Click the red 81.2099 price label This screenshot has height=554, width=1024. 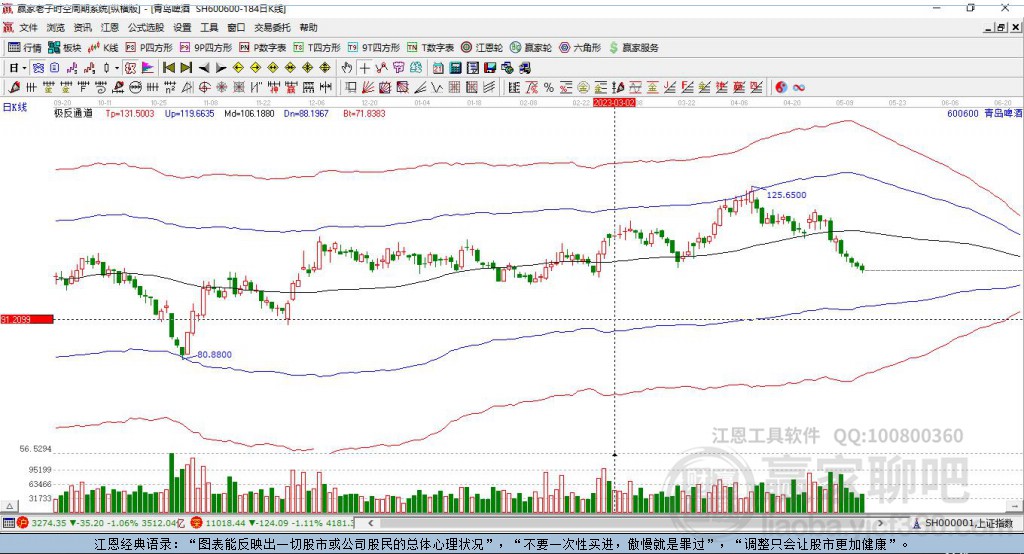pos(27,319)
